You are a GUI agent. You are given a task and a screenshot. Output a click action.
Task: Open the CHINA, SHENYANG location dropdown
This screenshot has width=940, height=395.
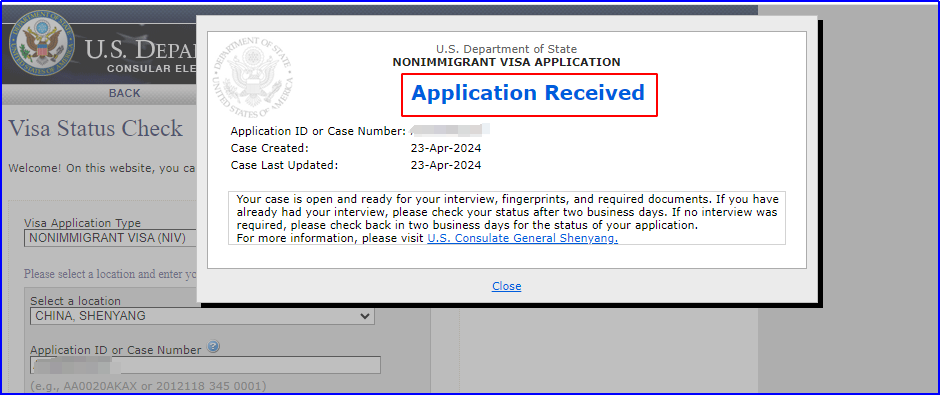(203, 316)
